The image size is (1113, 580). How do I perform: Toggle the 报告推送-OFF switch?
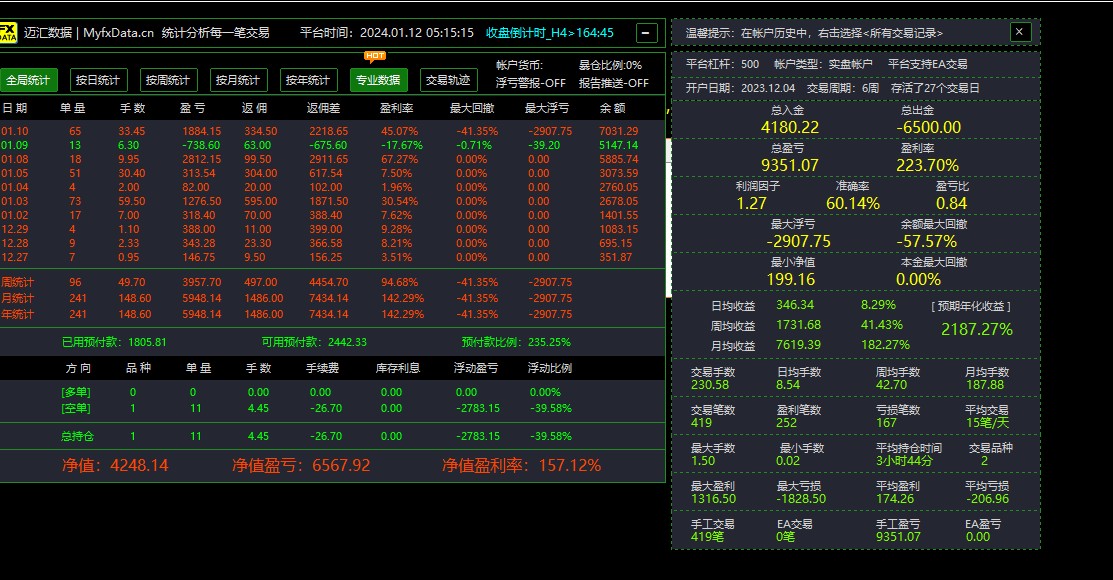coord(613,83)
